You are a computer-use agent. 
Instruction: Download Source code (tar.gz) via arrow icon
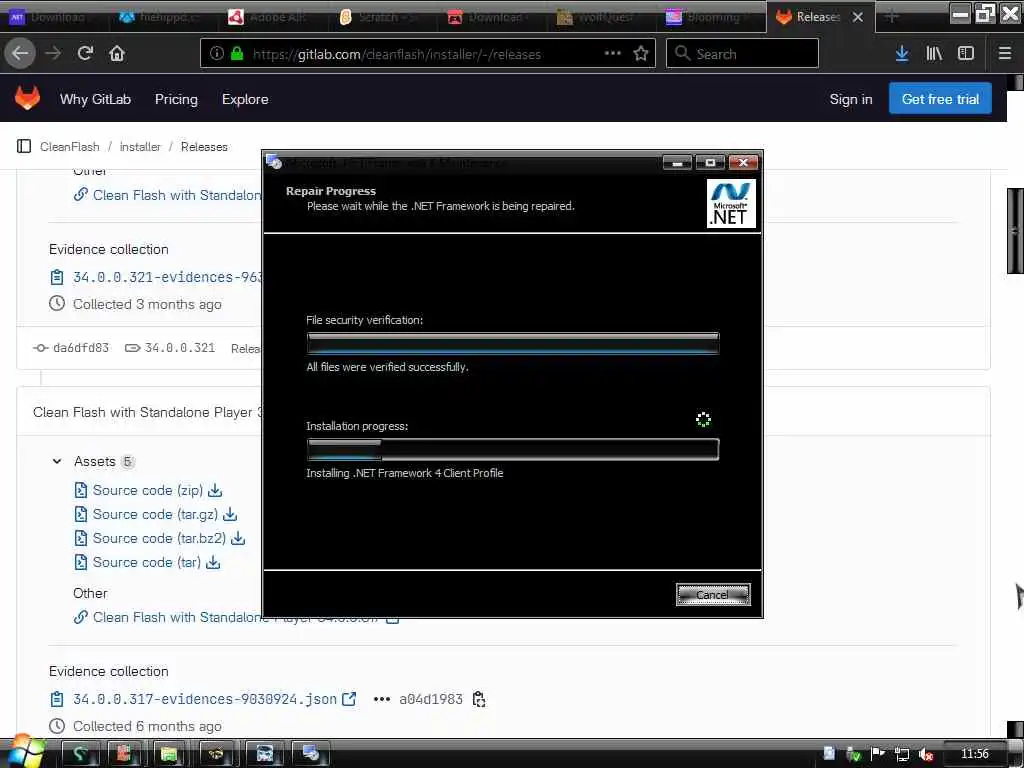[x=230, y=514]
